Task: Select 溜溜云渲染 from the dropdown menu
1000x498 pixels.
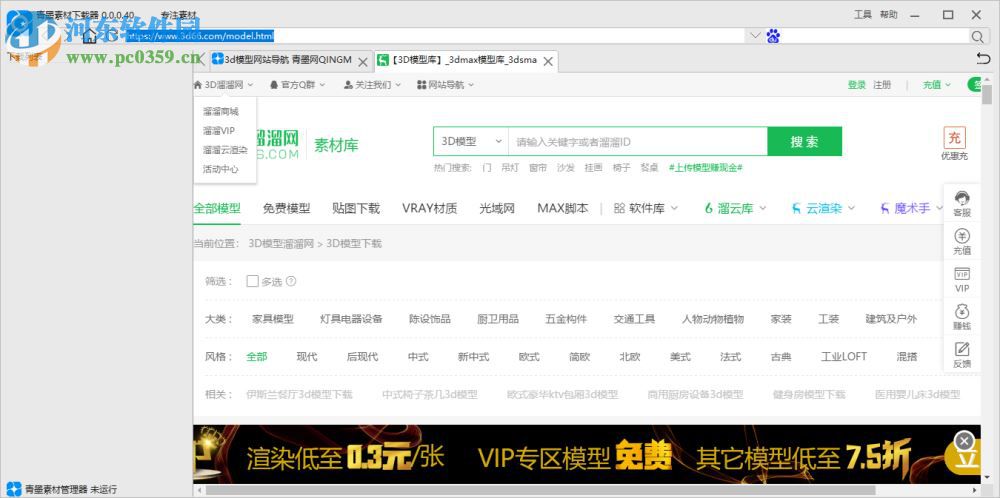Action: [x=225, y=150]
